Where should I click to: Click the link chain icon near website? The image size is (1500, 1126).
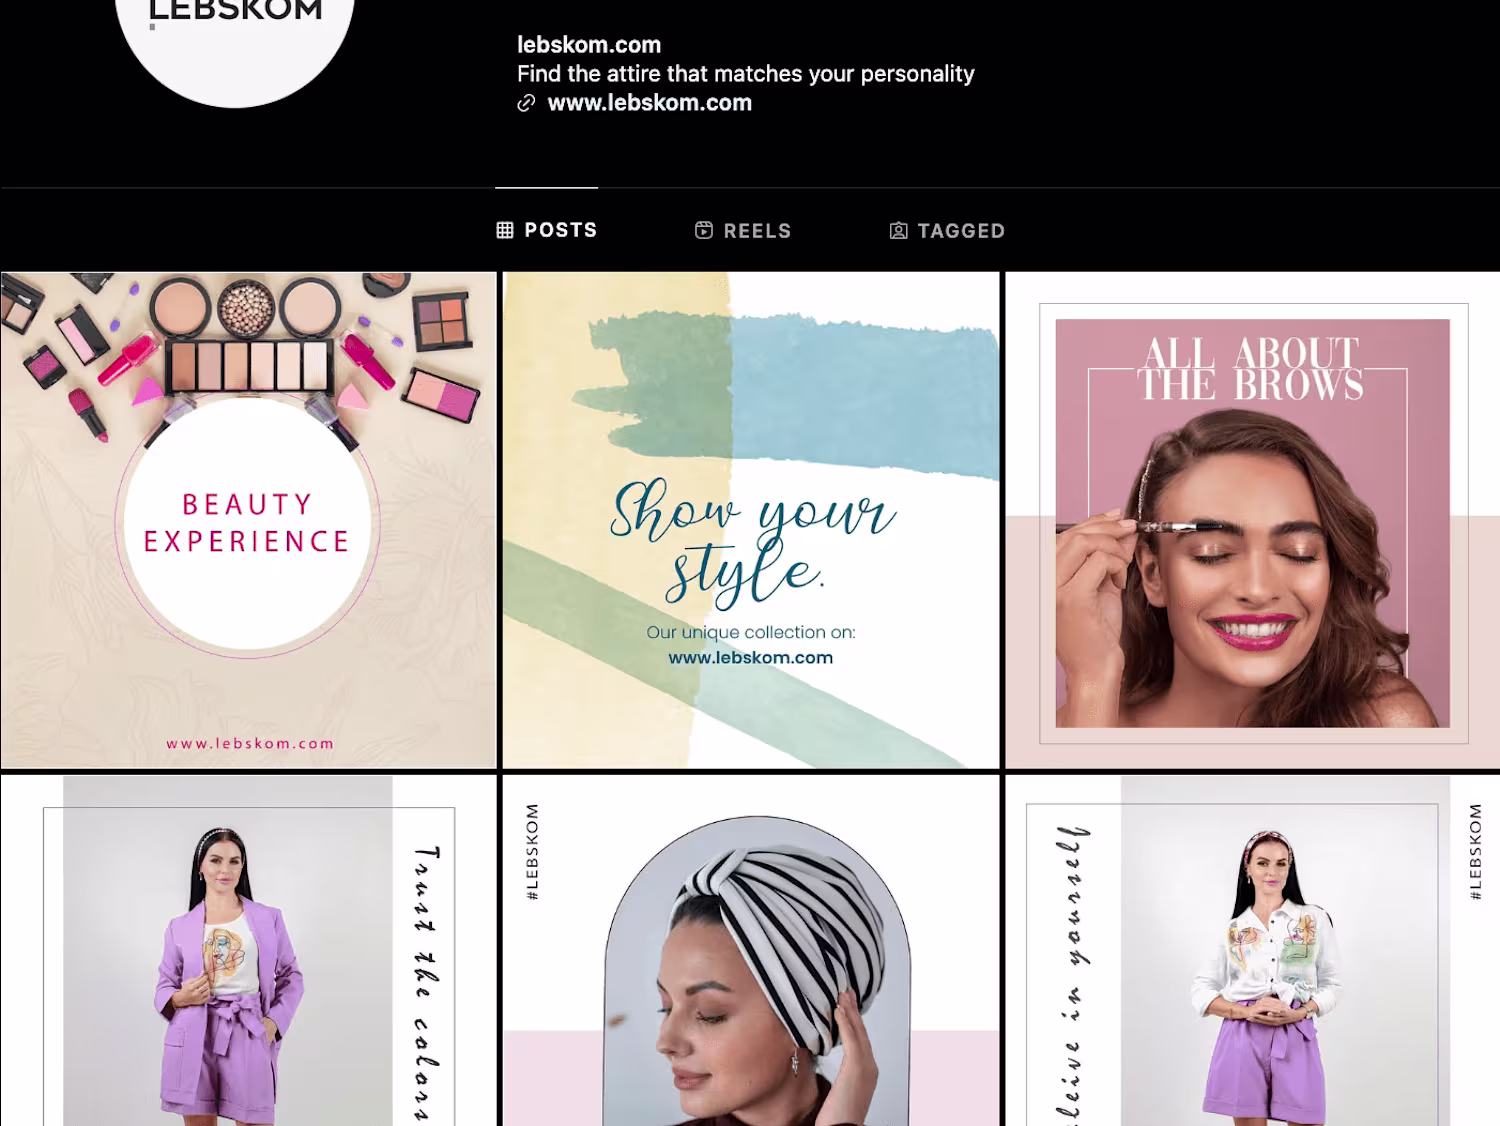[x=526, y=103]
